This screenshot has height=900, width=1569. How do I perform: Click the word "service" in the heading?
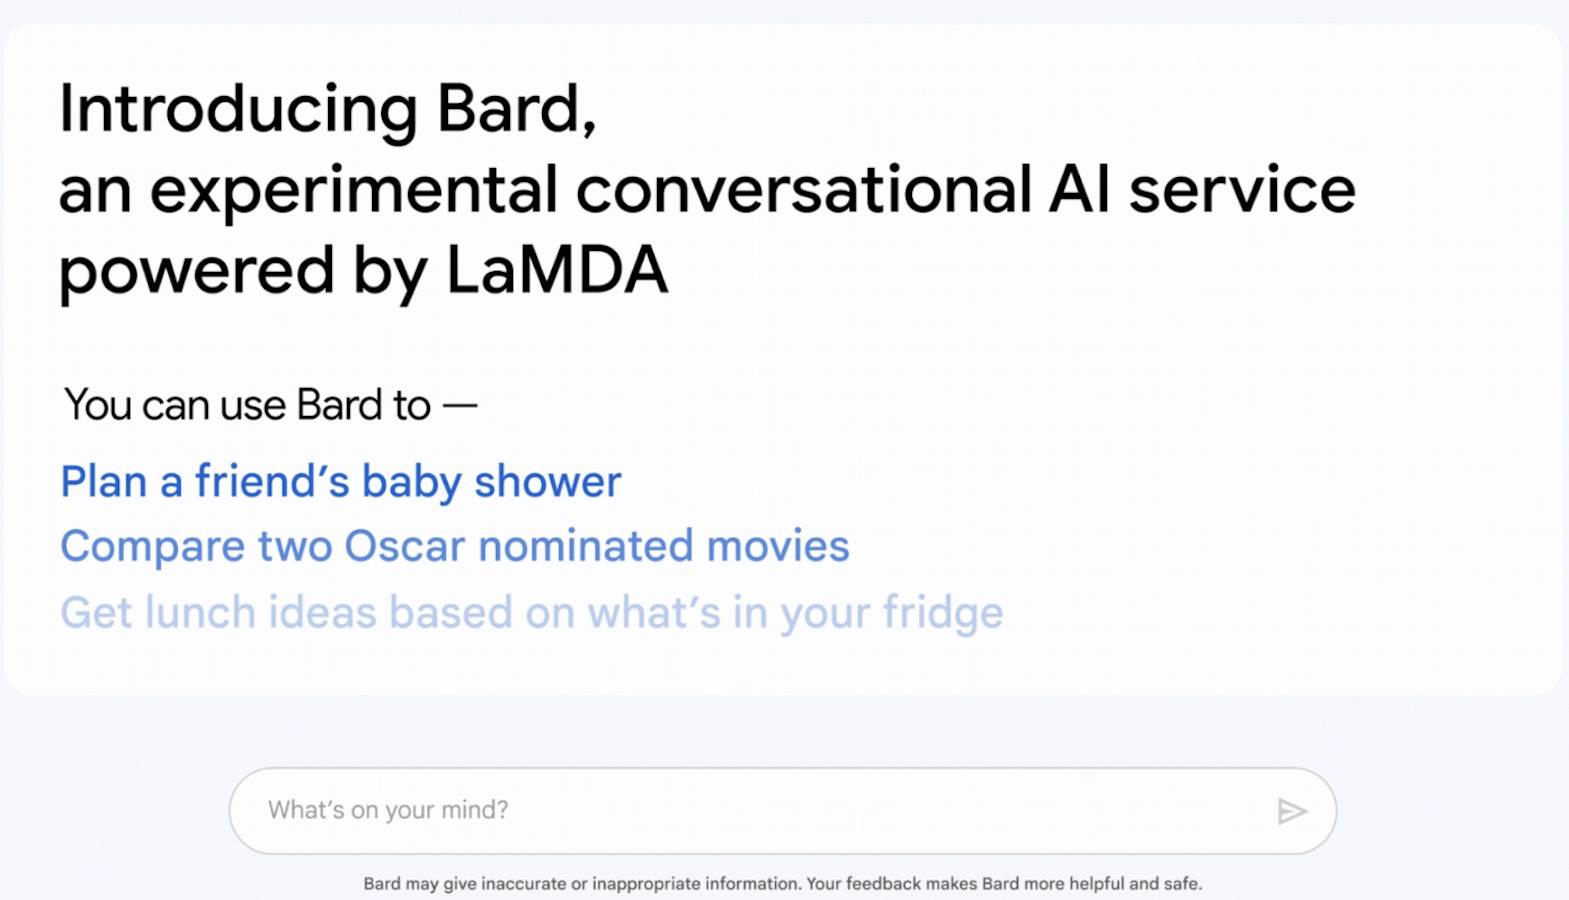click(x=1242, y=190)
